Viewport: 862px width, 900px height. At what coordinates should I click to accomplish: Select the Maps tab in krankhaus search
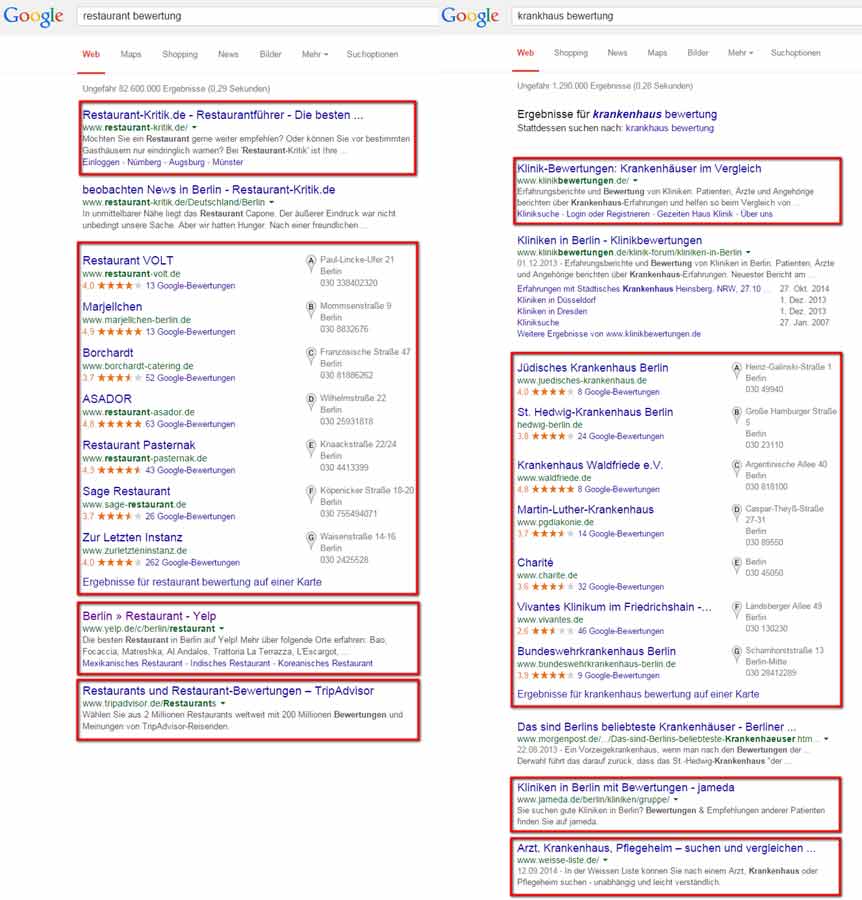pos(657,53)
